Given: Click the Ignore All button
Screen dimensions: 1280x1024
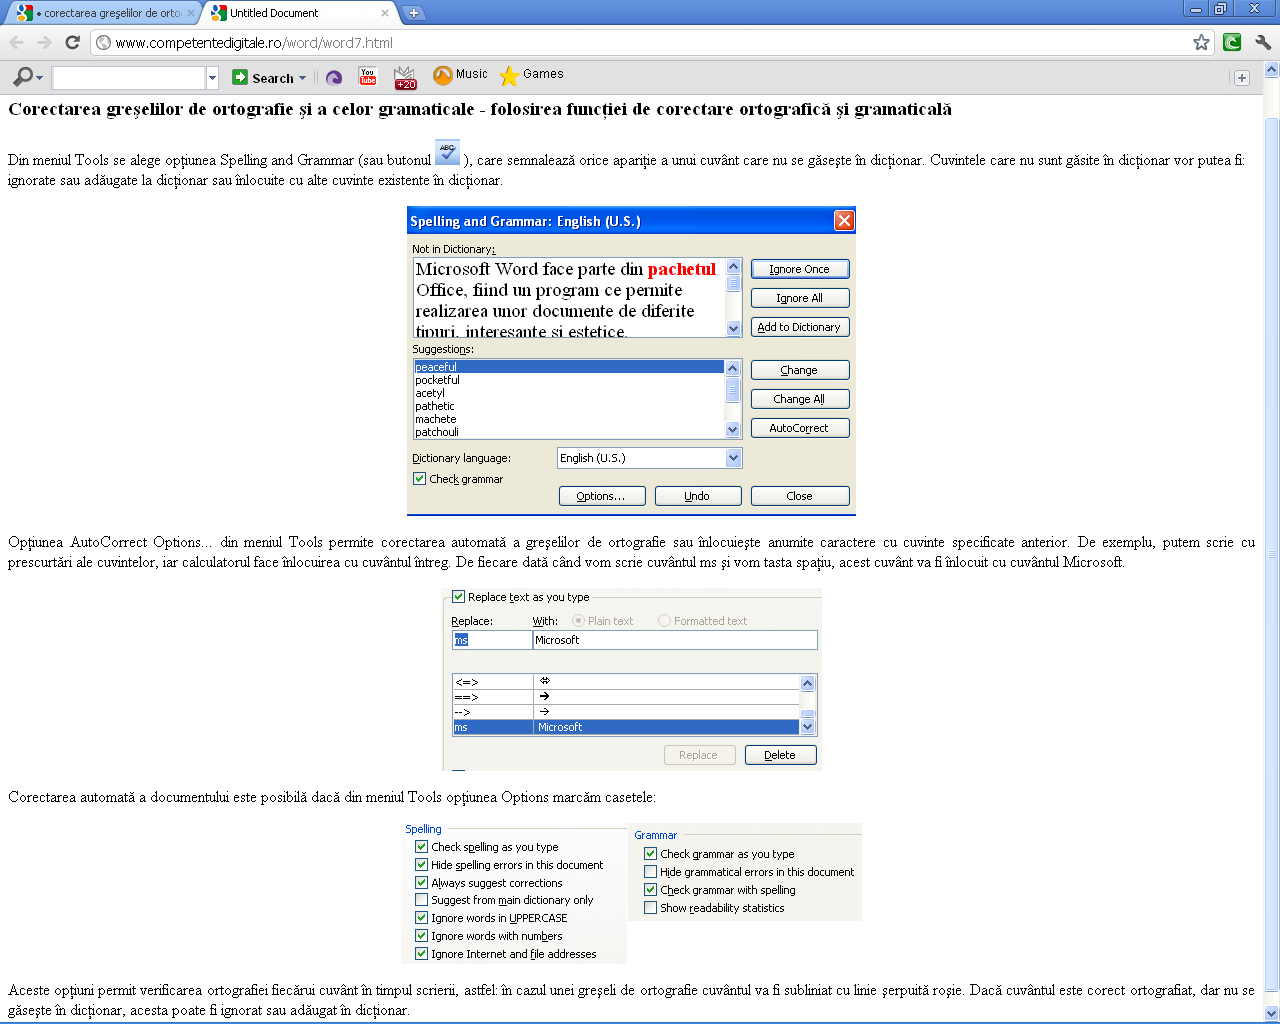Looking at the screenshot, I should tap(800, 298).
